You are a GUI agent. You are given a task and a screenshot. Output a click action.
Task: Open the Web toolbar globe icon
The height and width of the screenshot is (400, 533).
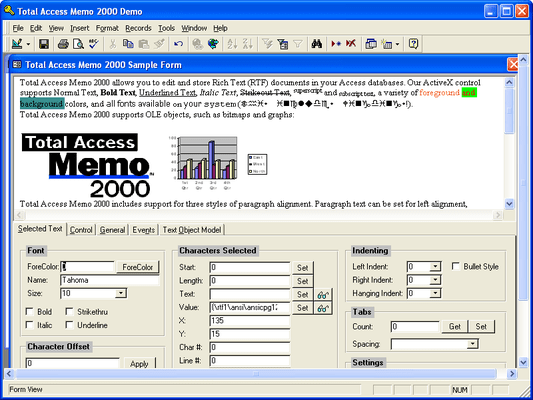[213, 44]
